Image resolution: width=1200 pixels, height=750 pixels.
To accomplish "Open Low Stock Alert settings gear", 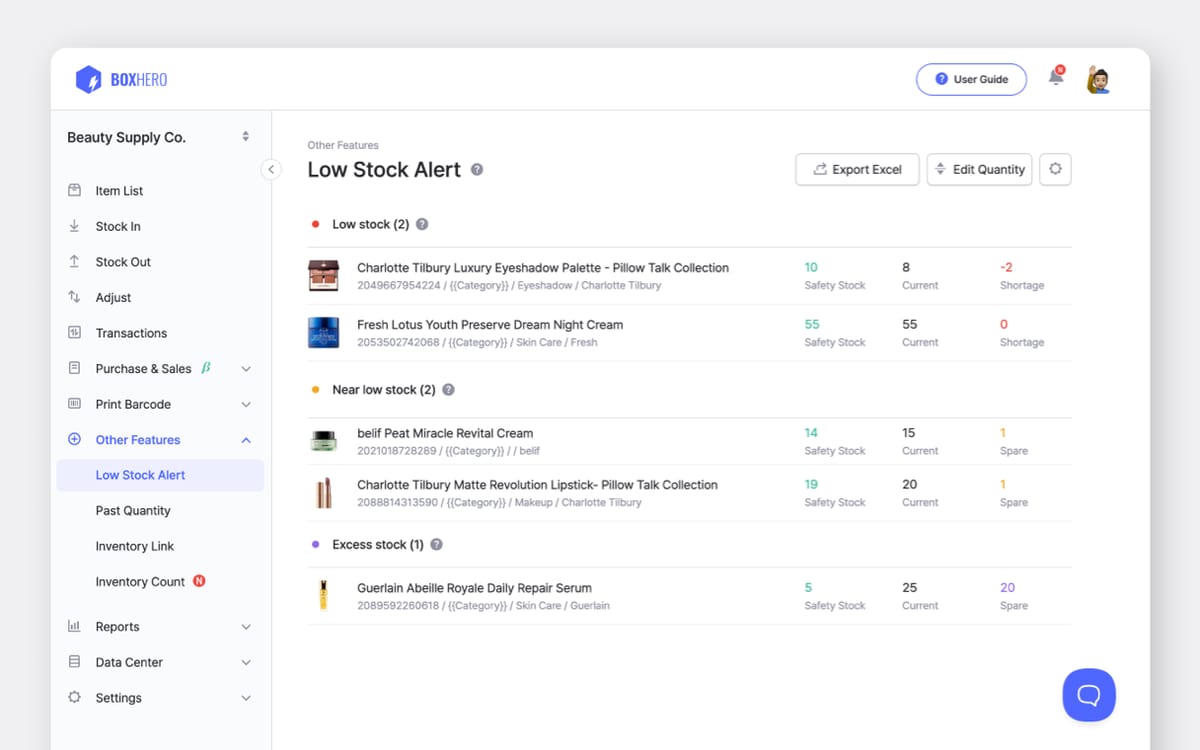I will point(1055,169).
